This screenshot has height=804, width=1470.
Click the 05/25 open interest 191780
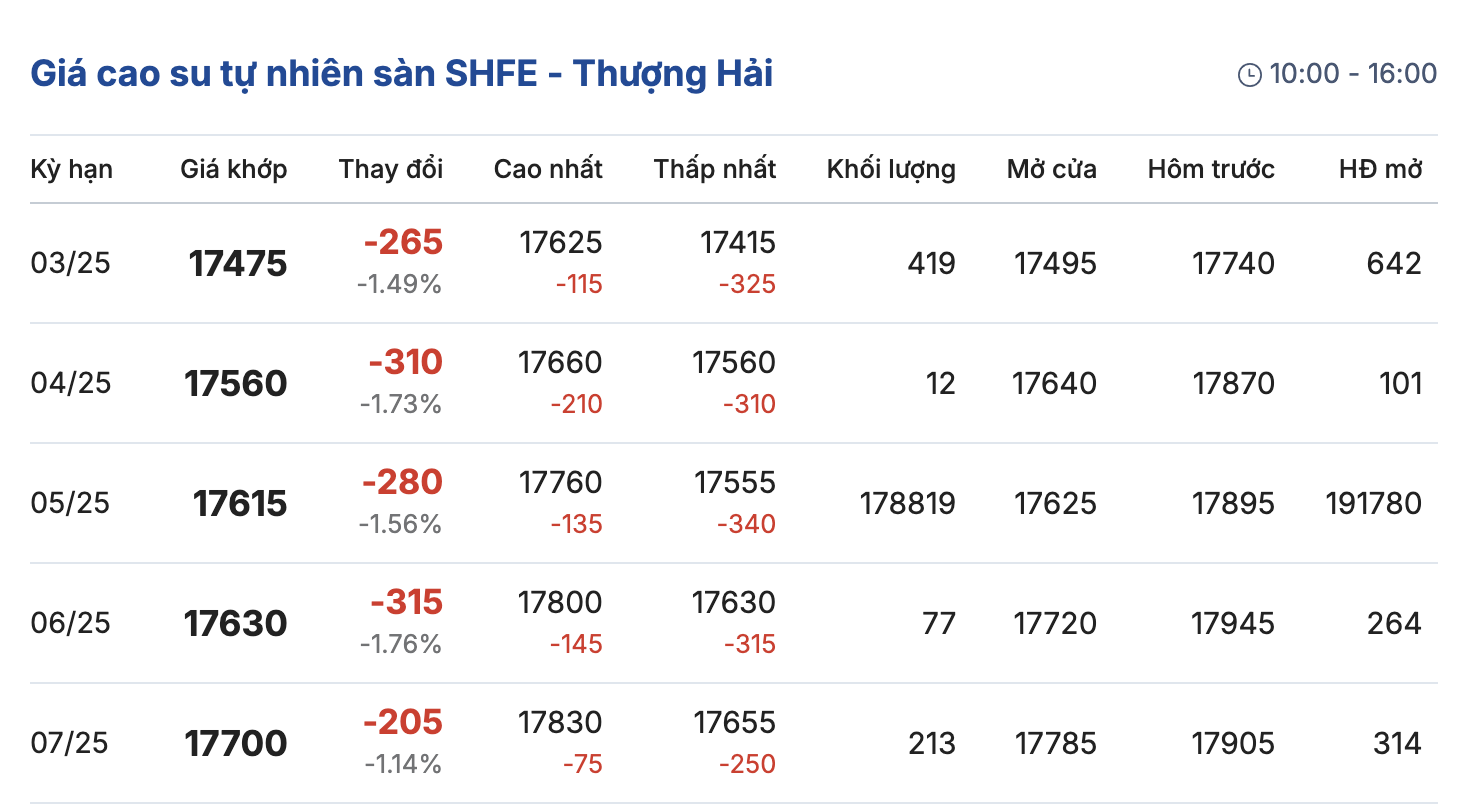1373,503
